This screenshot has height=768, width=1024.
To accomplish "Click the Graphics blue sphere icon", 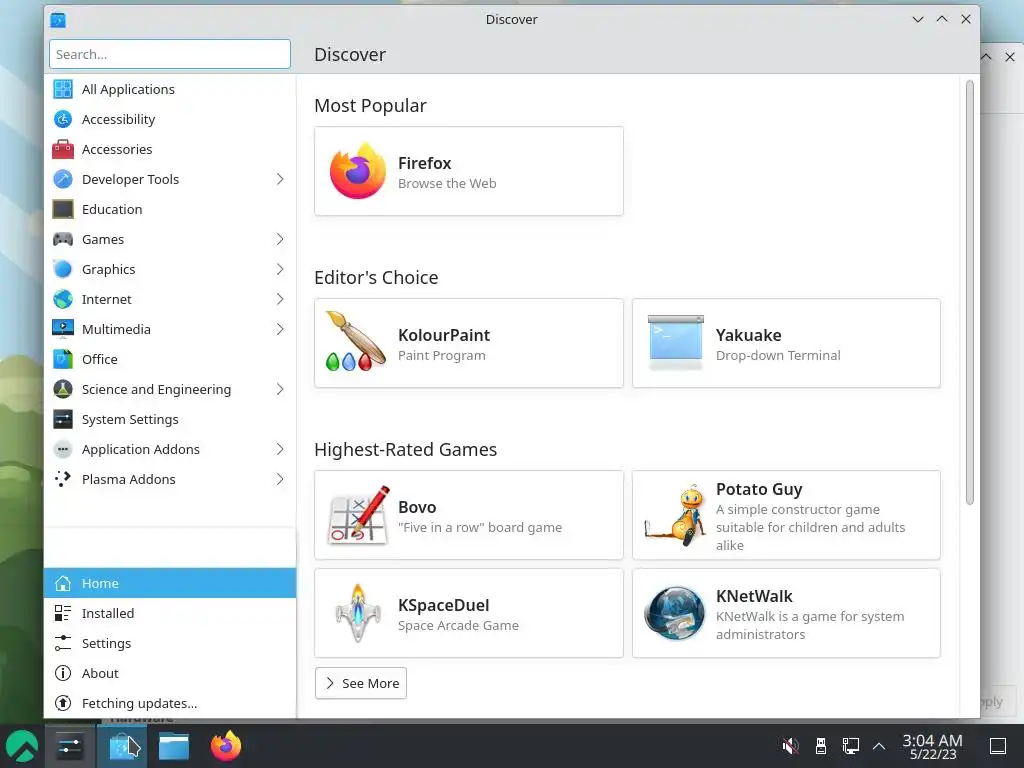I will coord(63,269).
